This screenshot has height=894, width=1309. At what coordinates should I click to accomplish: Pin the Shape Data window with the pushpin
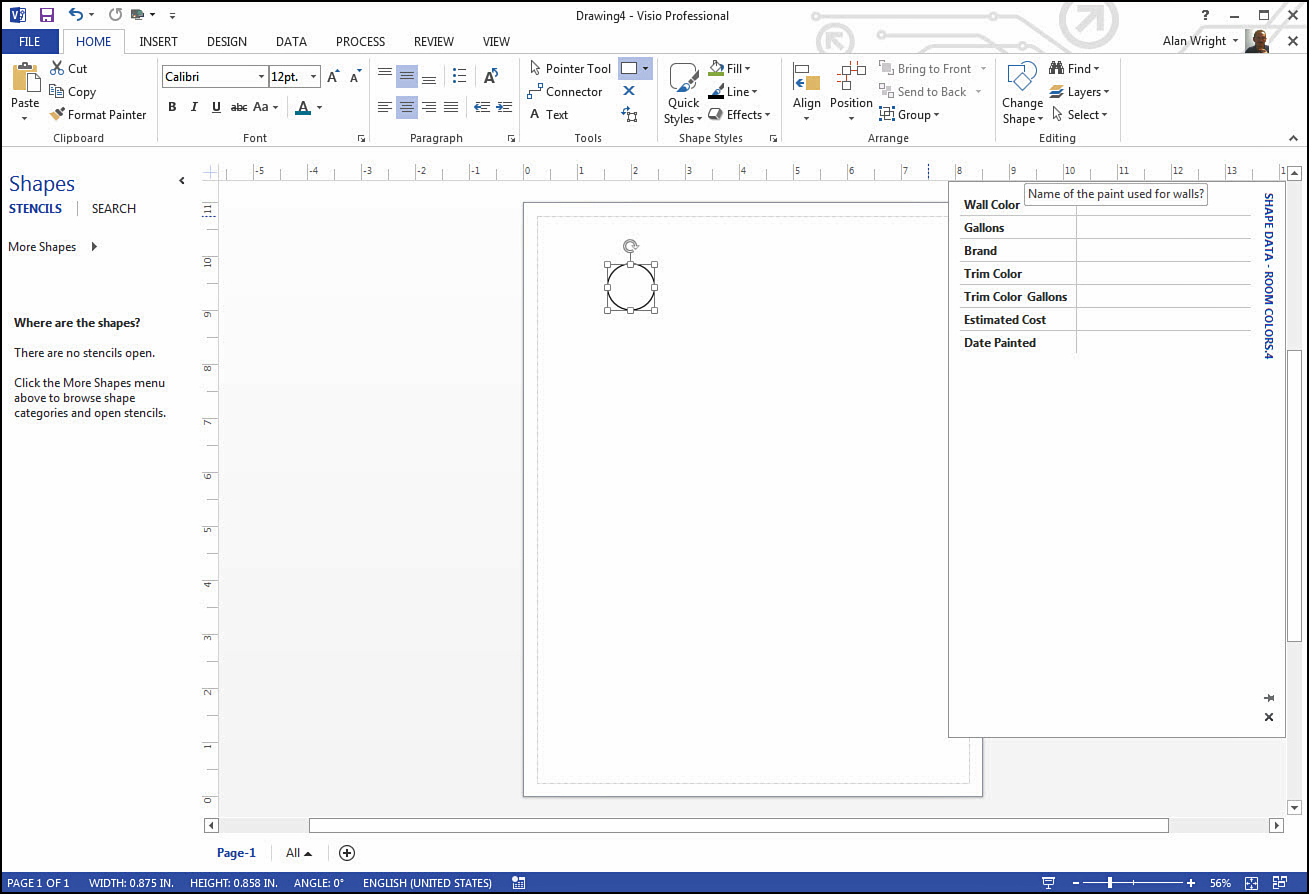coord(1269,698)
